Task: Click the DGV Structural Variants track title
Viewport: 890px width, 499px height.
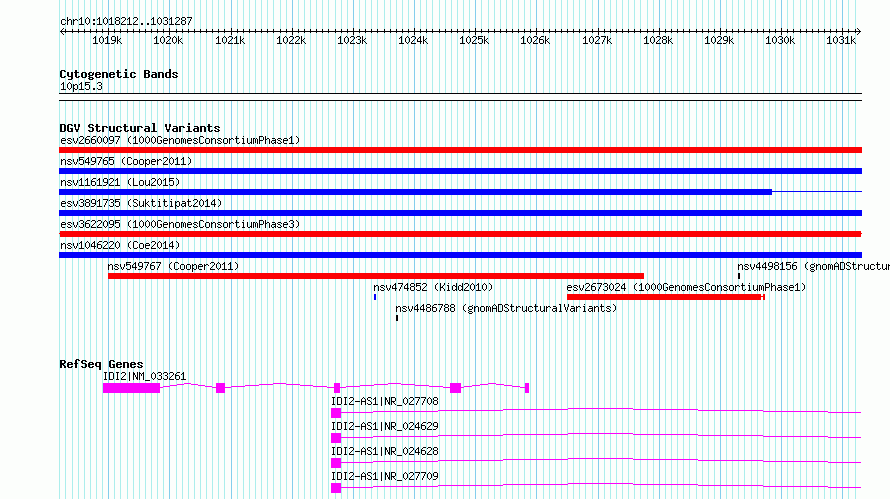Action: (140, 128)
